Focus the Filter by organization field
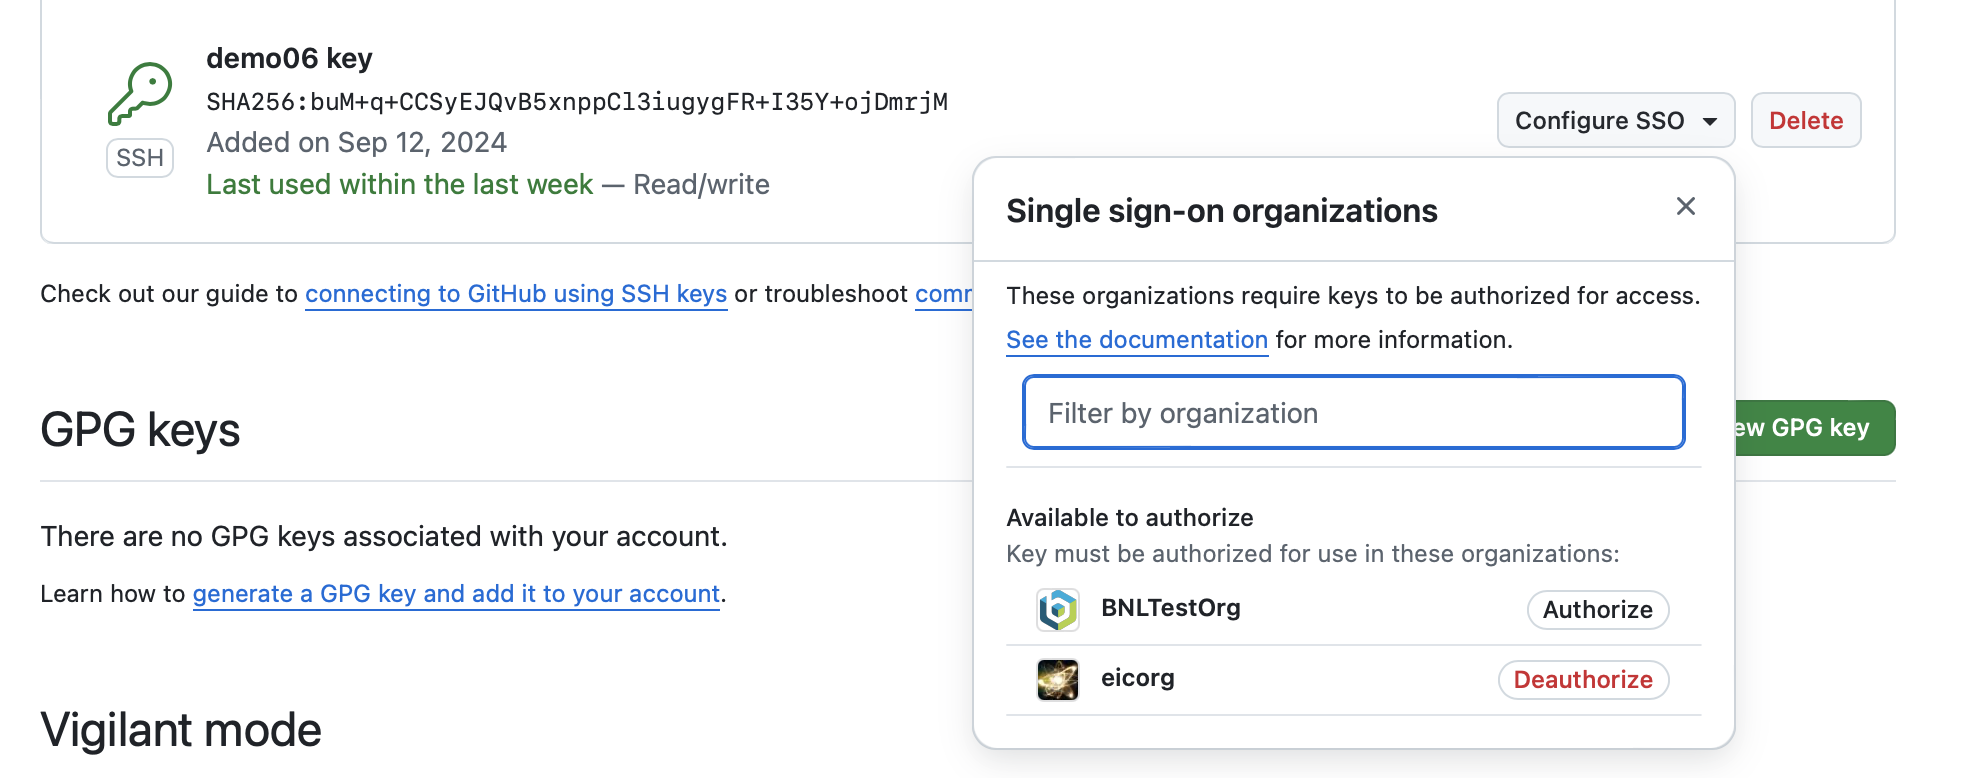 1354,412
